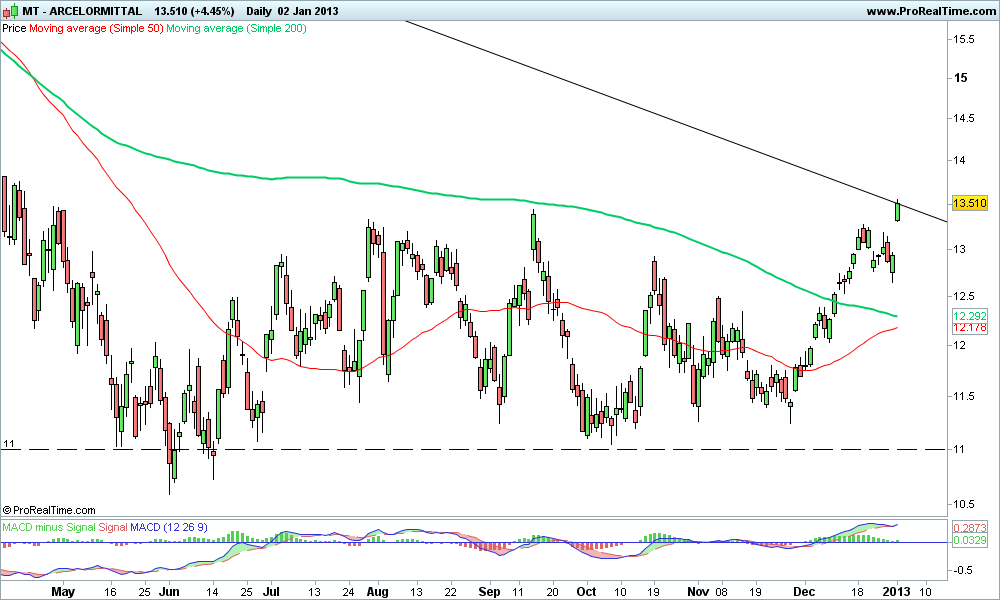Click the candlestick icon beside the MT ticker

pos(10,11)
